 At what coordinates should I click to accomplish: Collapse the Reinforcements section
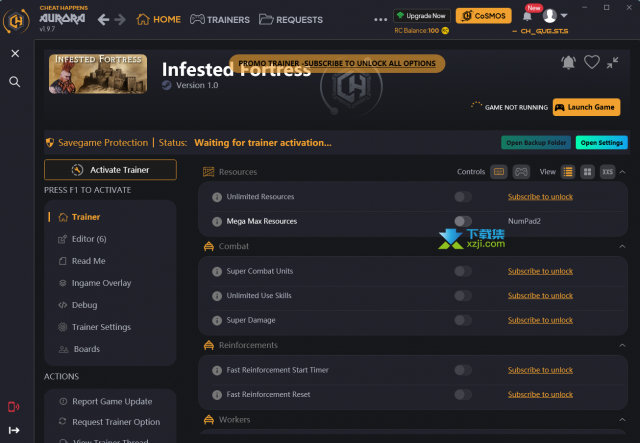622,345
